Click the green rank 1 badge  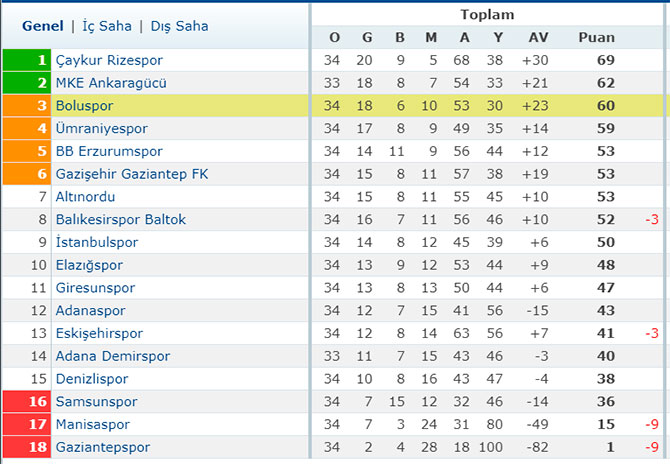(x=26, y=60)
